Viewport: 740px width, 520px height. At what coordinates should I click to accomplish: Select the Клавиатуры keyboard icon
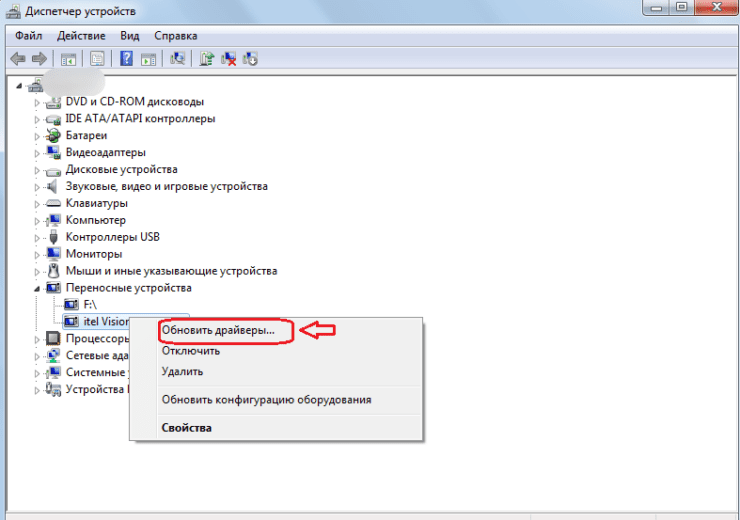point(53,203)
